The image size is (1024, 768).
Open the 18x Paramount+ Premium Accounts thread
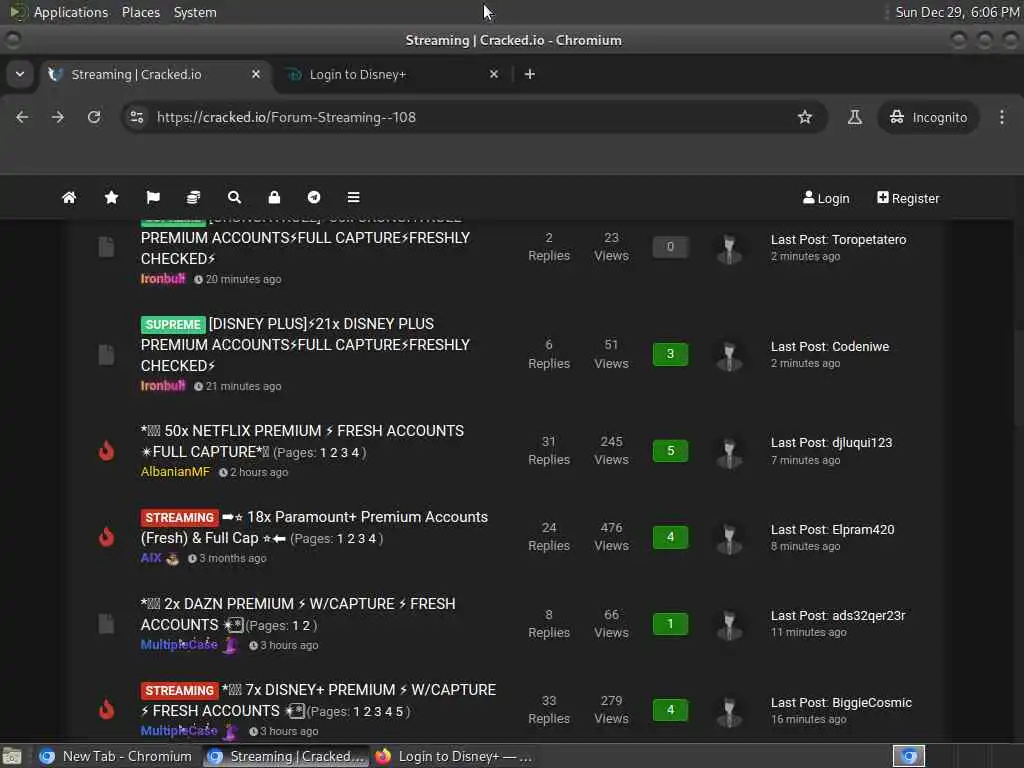[313, 527]
